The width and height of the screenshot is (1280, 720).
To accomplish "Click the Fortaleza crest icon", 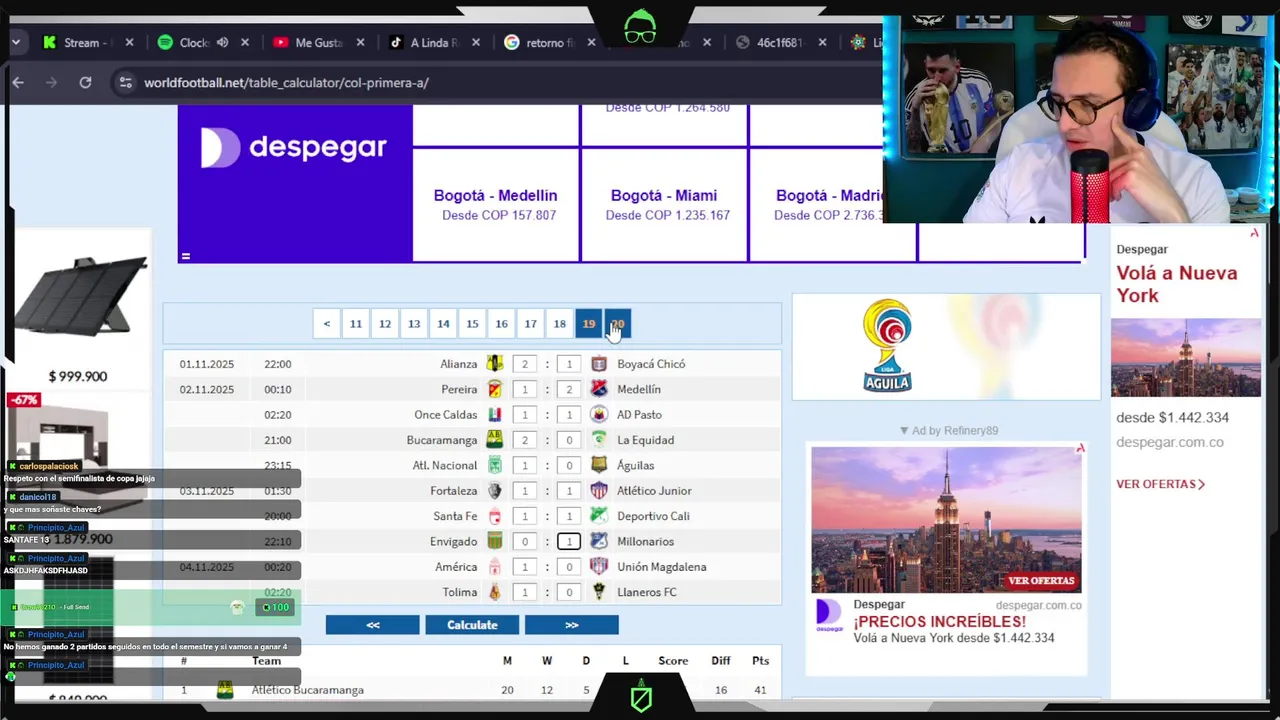I will coord(495,491).
